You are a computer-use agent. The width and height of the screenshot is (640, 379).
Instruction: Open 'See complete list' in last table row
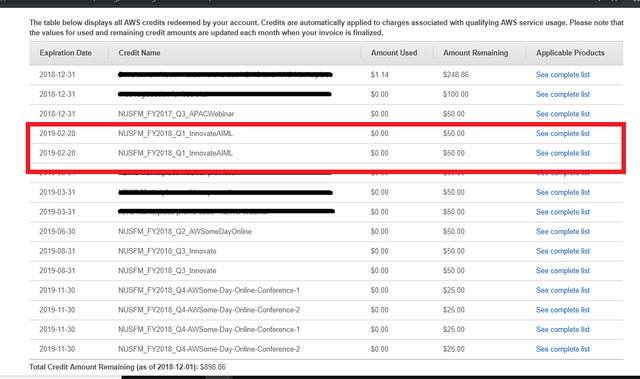click(x=562, y=349)
